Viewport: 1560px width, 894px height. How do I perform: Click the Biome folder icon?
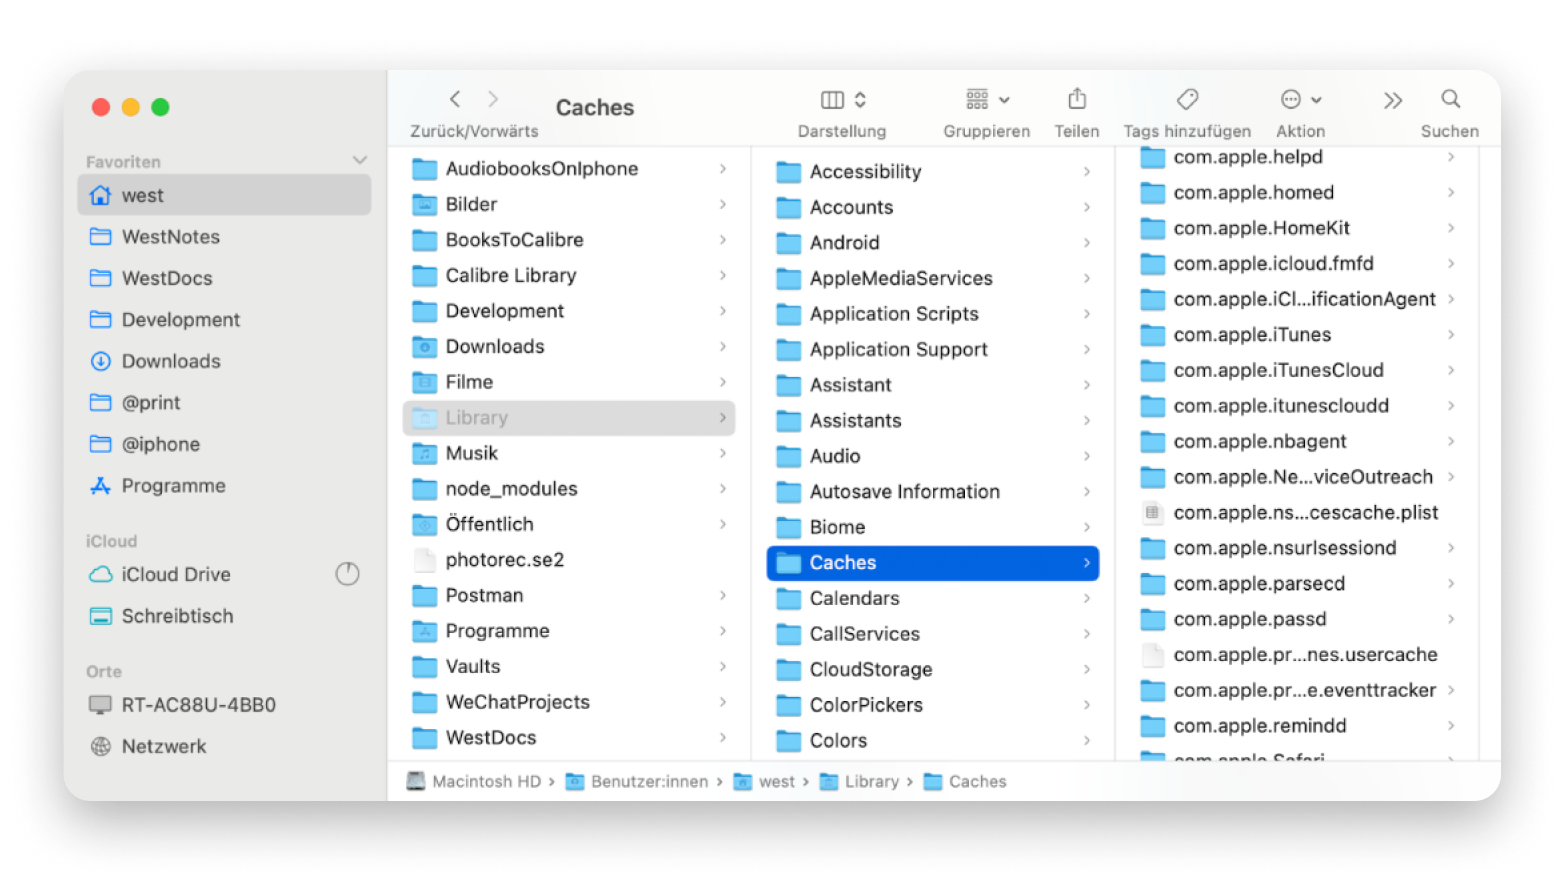(789, 527)
